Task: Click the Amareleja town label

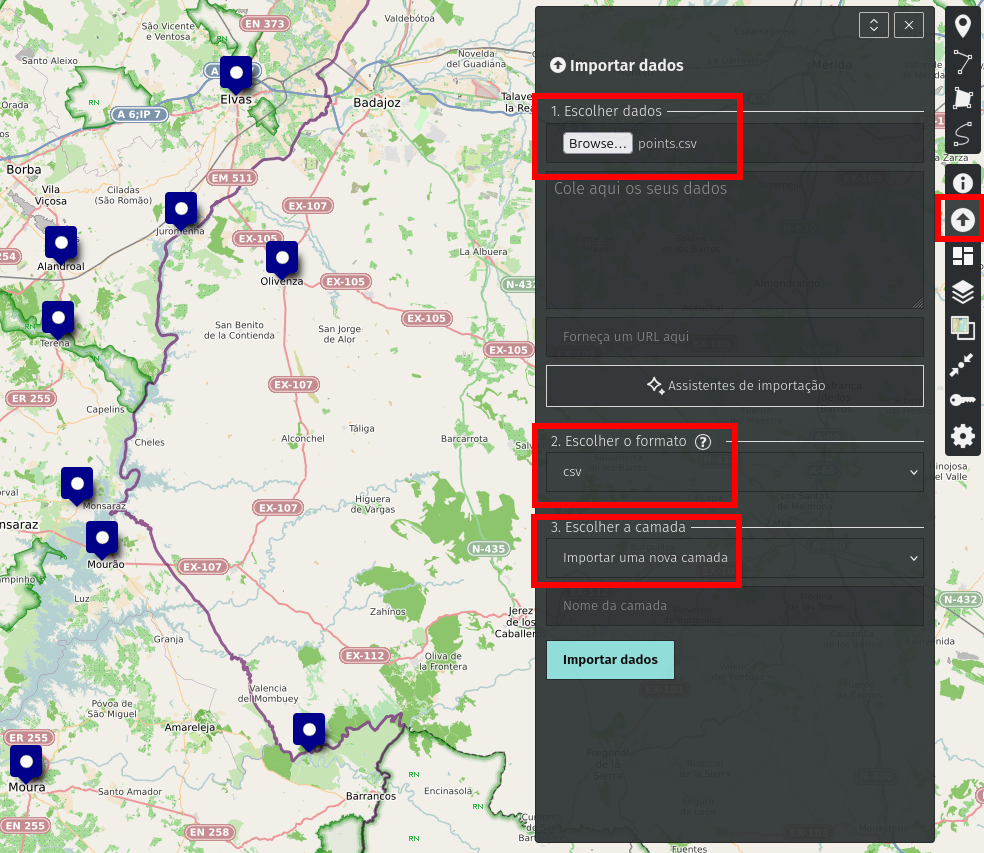Action: 190,727
